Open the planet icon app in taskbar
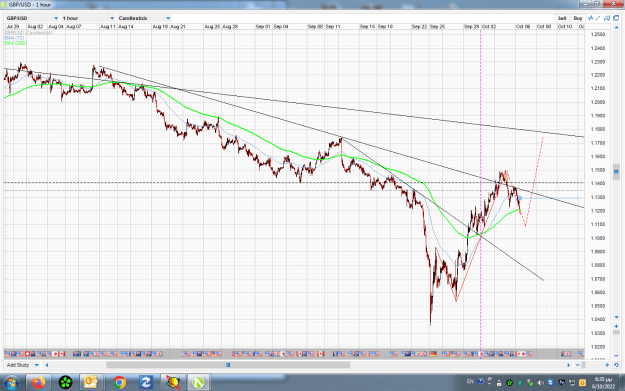Screen dimensions: 625x391 pos(173,383)
